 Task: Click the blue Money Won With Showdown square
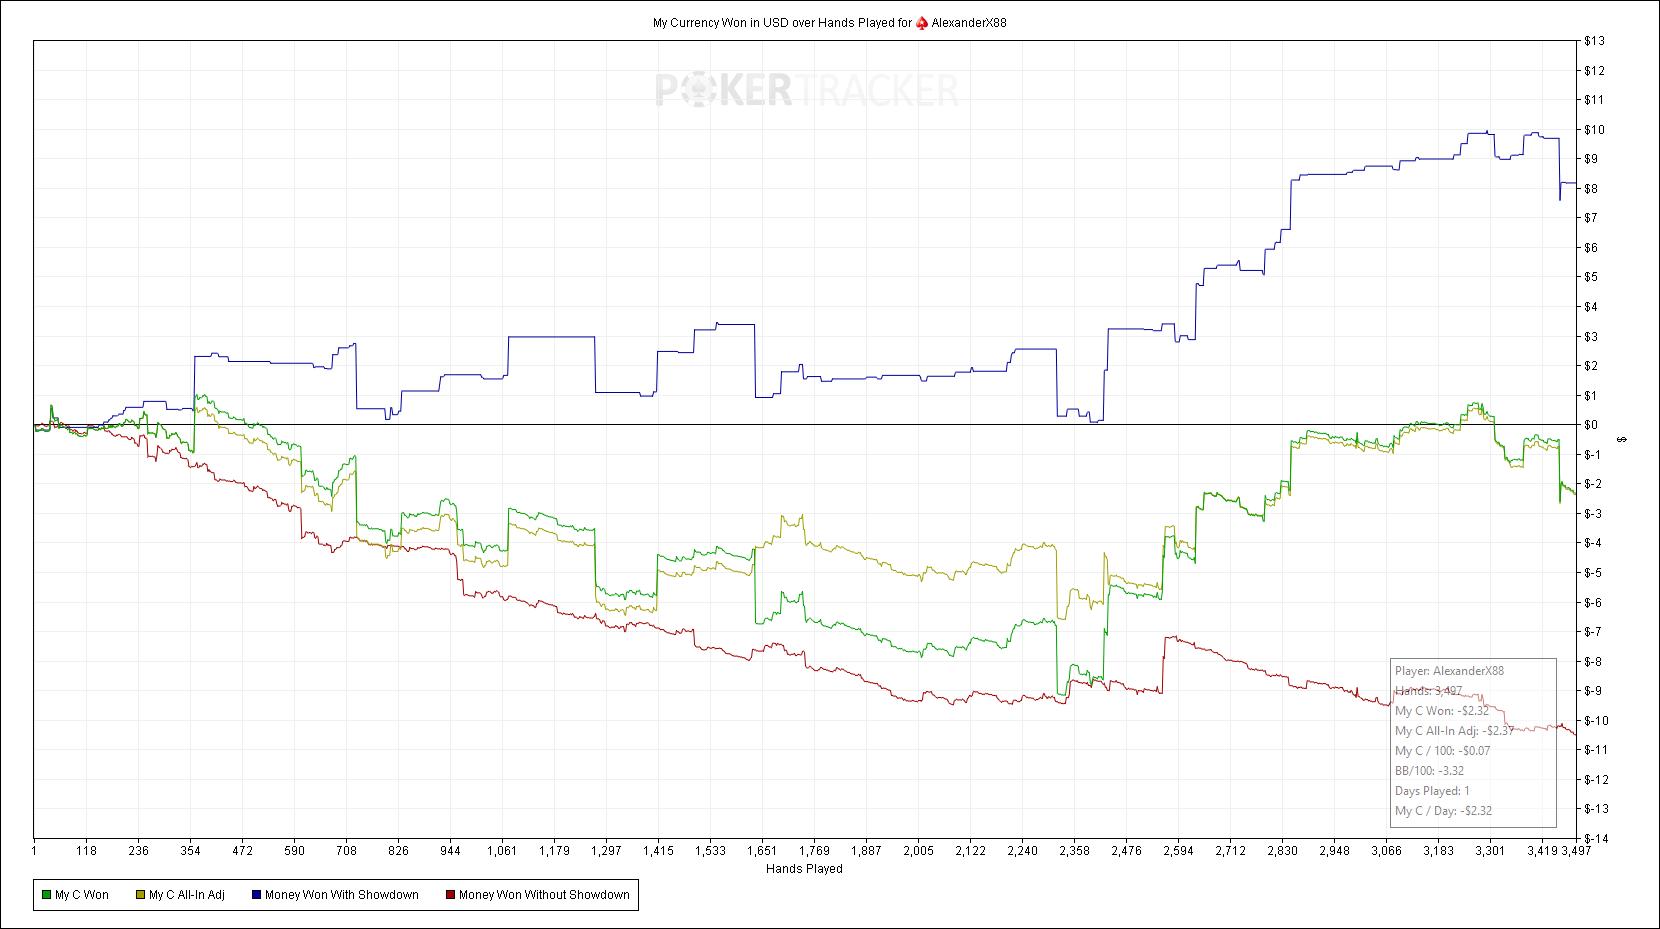(x=256, y=895)
